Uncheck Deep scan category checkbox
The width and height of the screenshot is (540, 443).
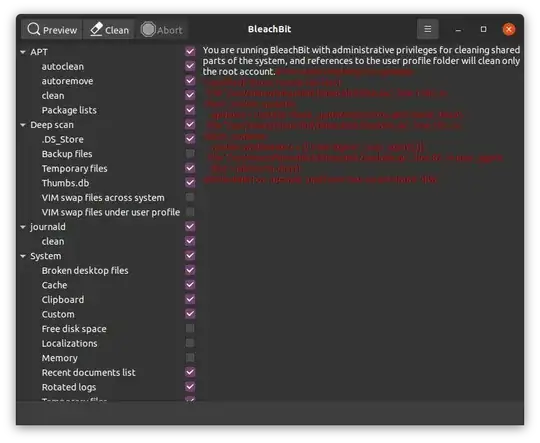click(190, 124)
